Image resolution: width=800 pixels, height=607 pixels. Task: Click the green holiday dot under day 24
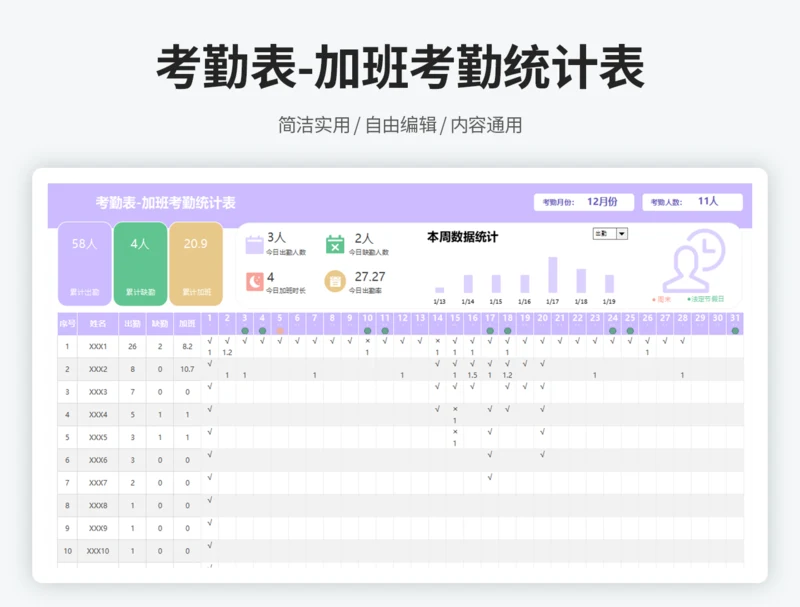[x=612, y=331]
